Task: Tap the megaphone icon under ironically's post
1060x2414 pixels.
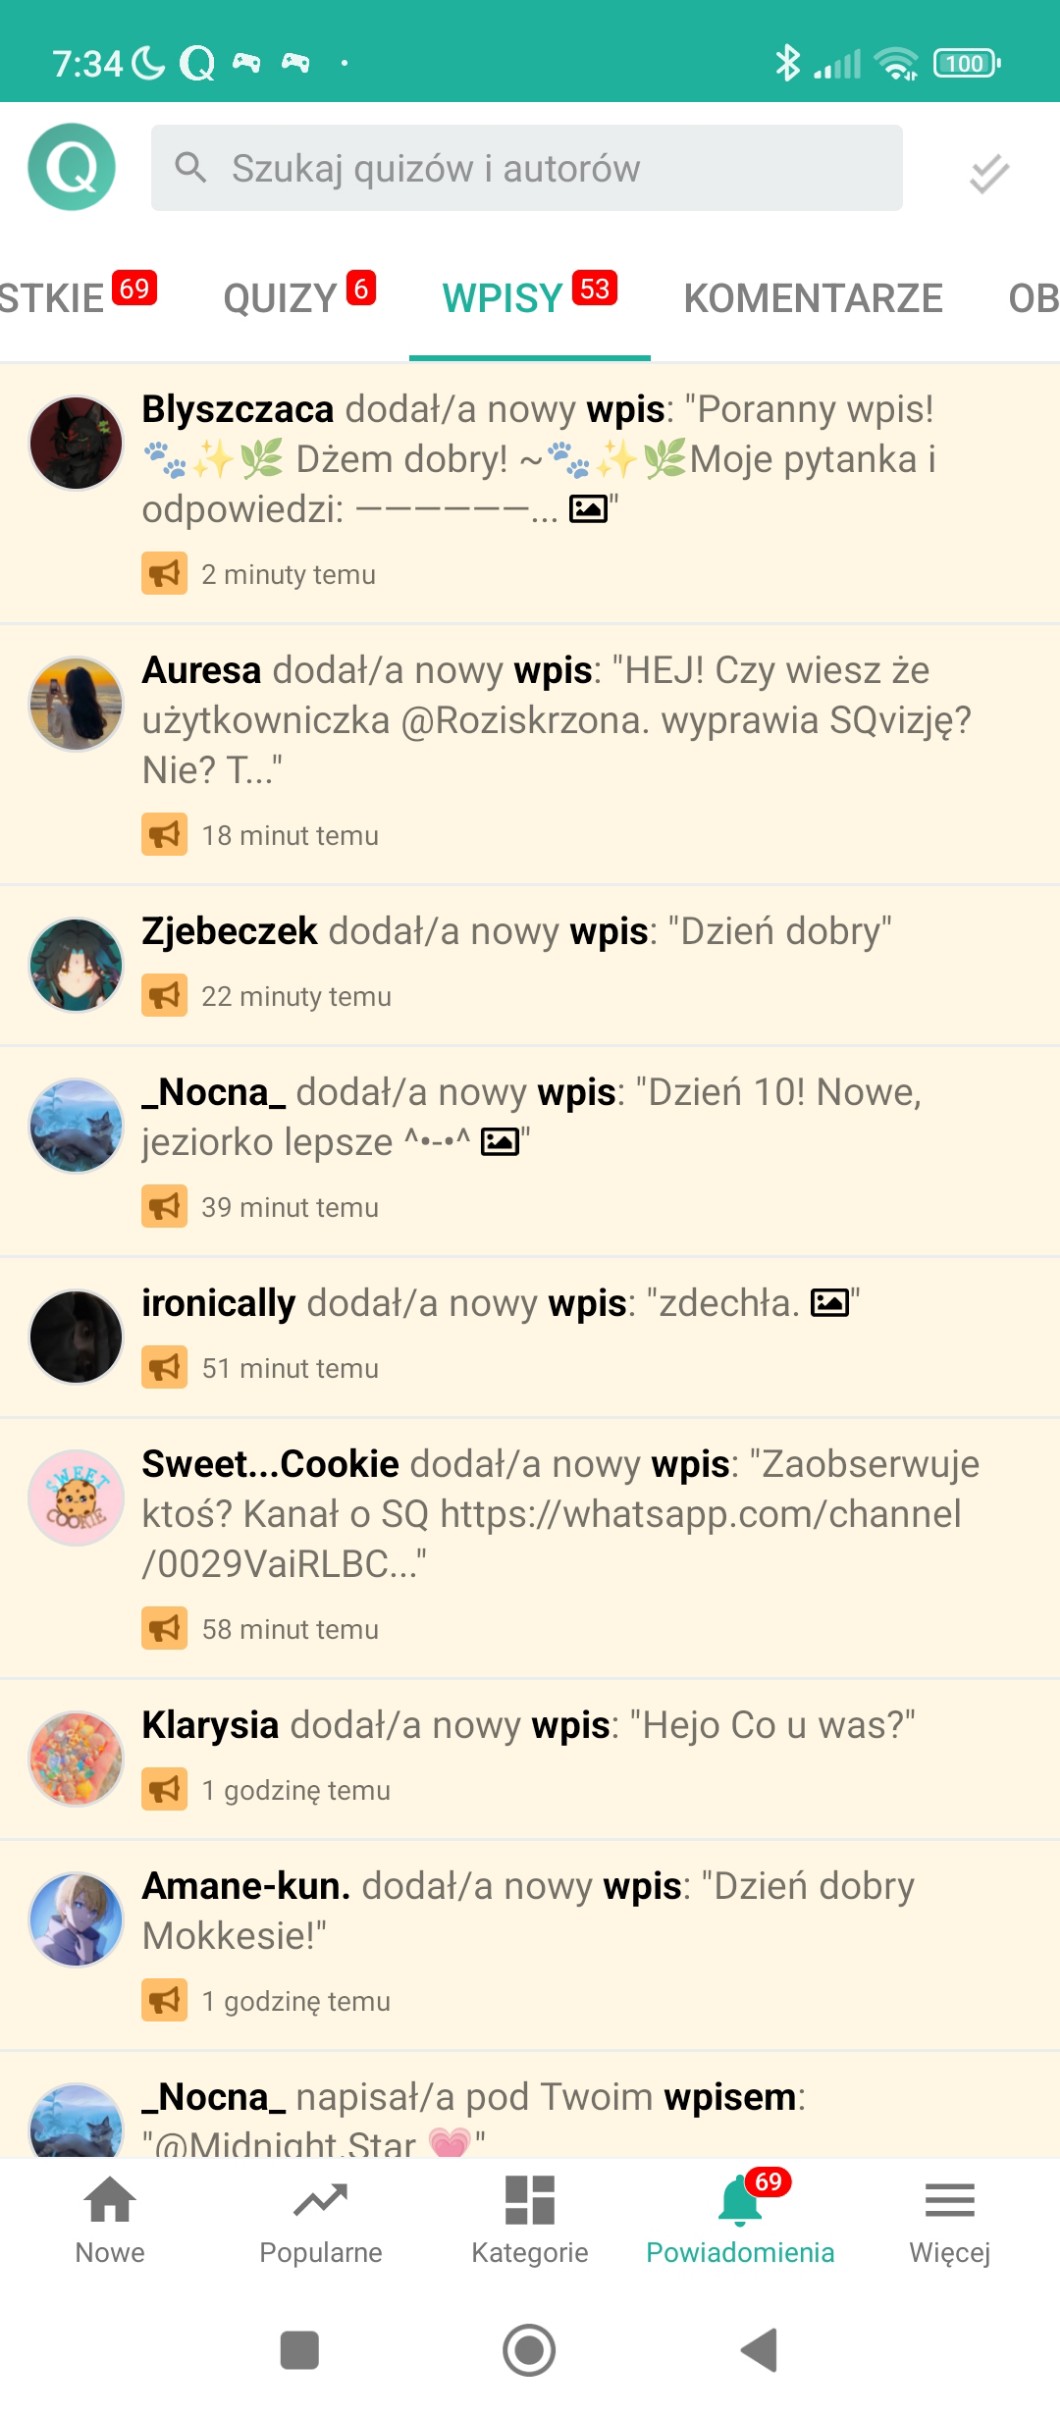Action: click(x=164, y=1367)
